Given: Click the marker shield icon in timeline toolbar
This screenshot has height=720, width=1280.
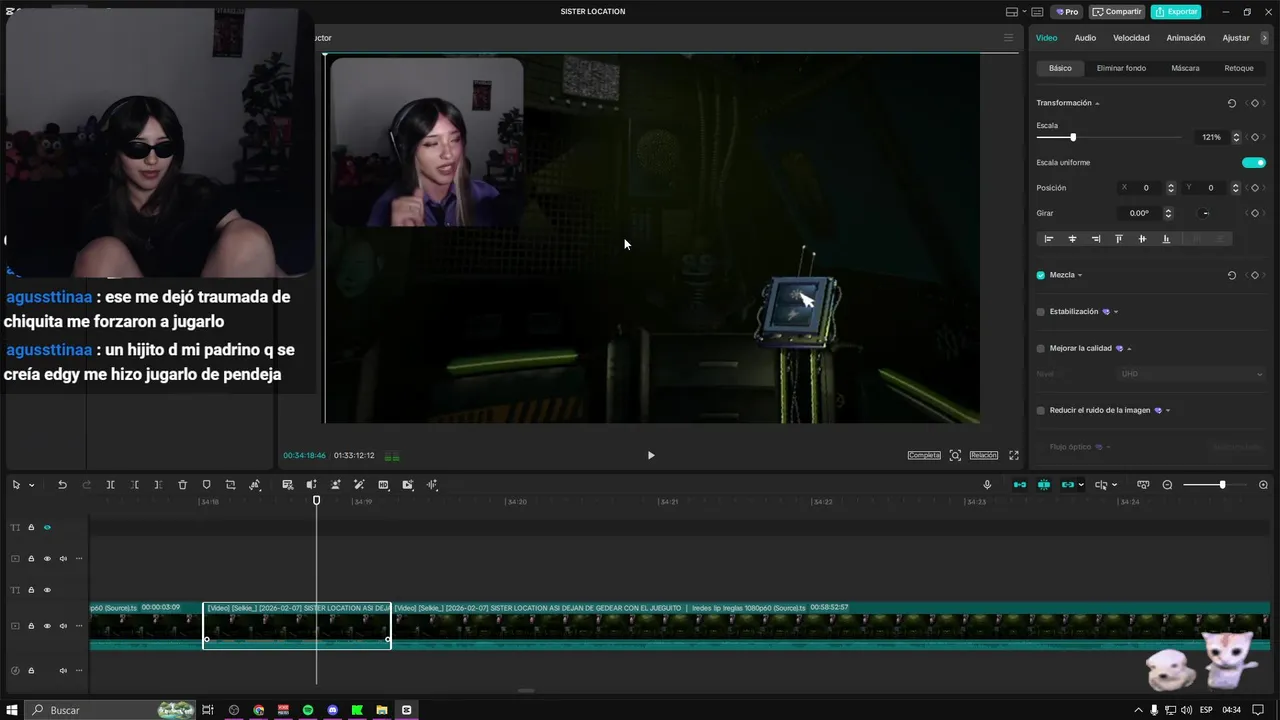Looking at the screenshot, I should click(x=206, y=485).
